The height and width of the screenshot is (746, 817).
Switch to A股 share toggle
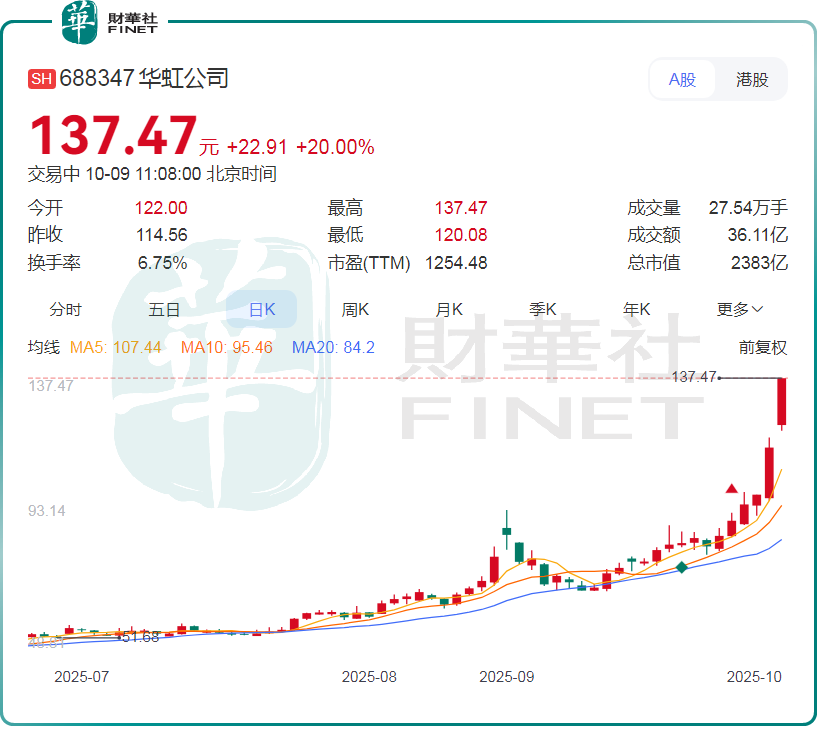pos(683,80)
